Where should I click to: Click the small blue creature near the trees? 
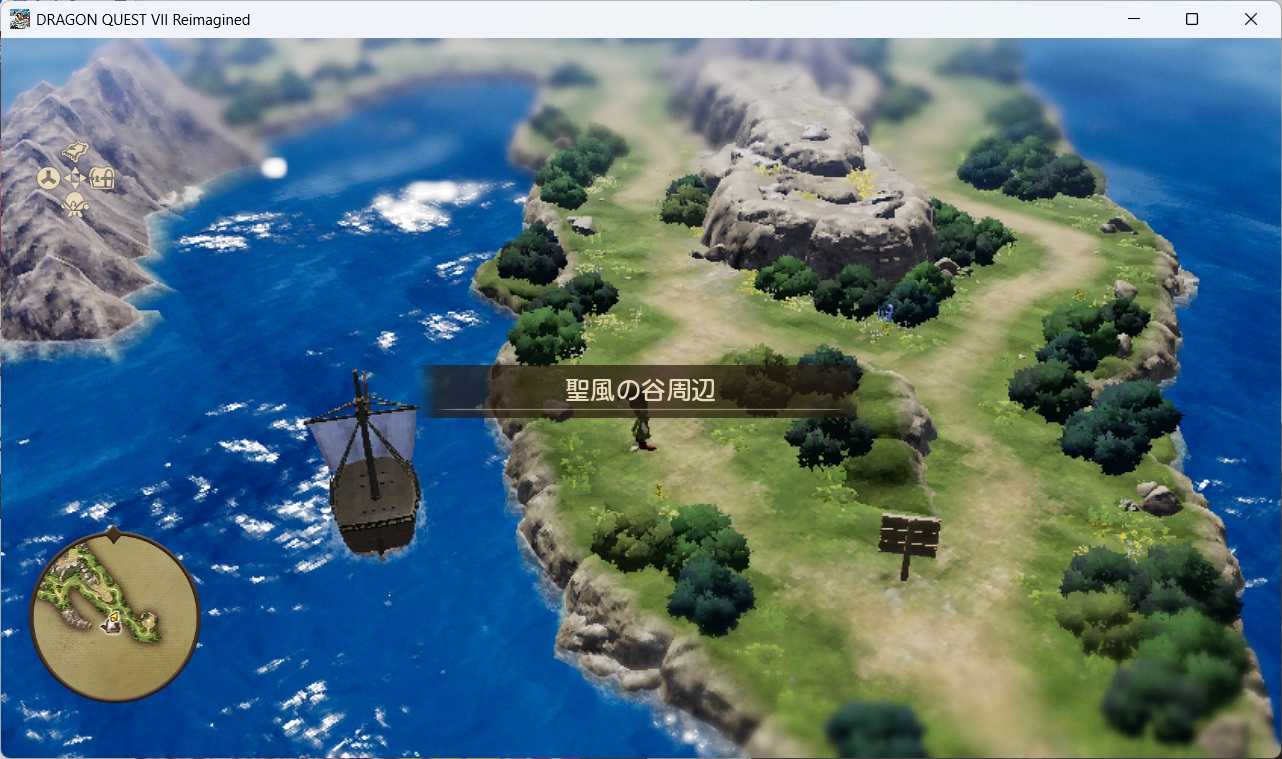[x=885, y=311]
